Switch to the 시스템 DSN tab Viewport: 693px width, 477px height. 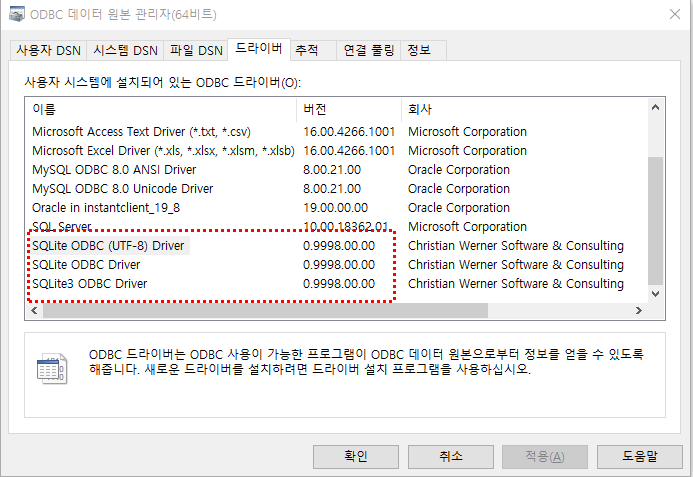[125, 50]
